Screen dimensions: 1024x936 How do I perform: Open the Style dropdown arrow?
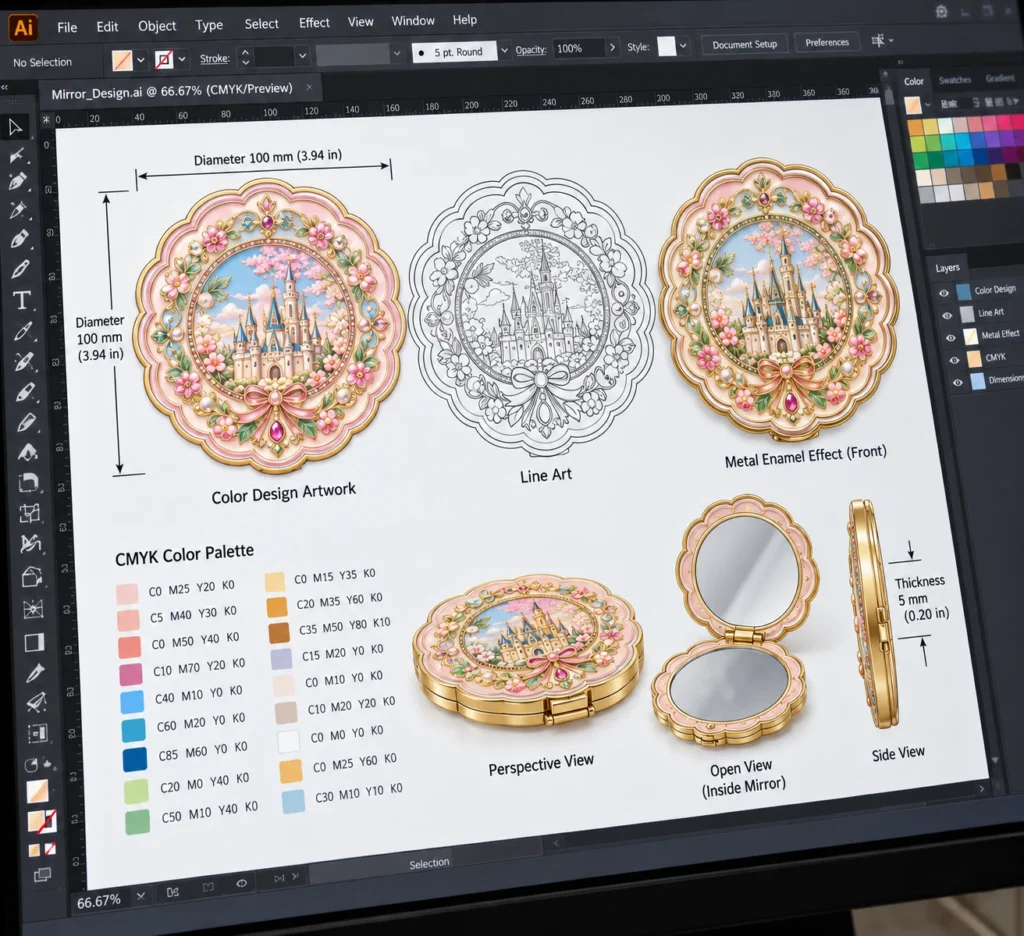click(x=683, y=46)
